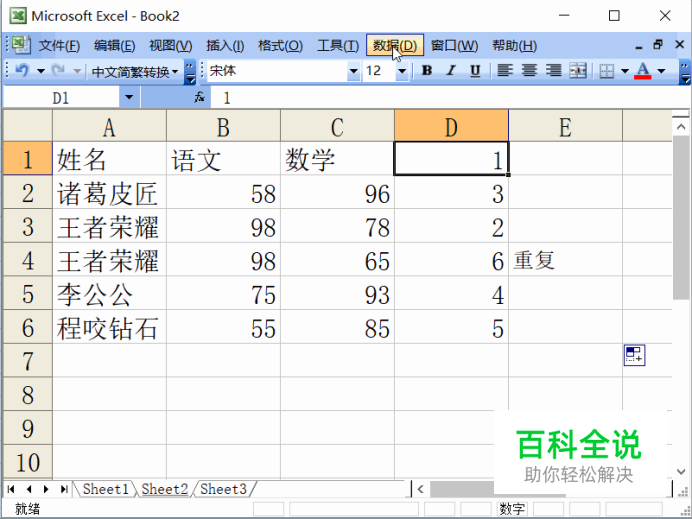Open the 视图(V) menu

tap(170, 45)
